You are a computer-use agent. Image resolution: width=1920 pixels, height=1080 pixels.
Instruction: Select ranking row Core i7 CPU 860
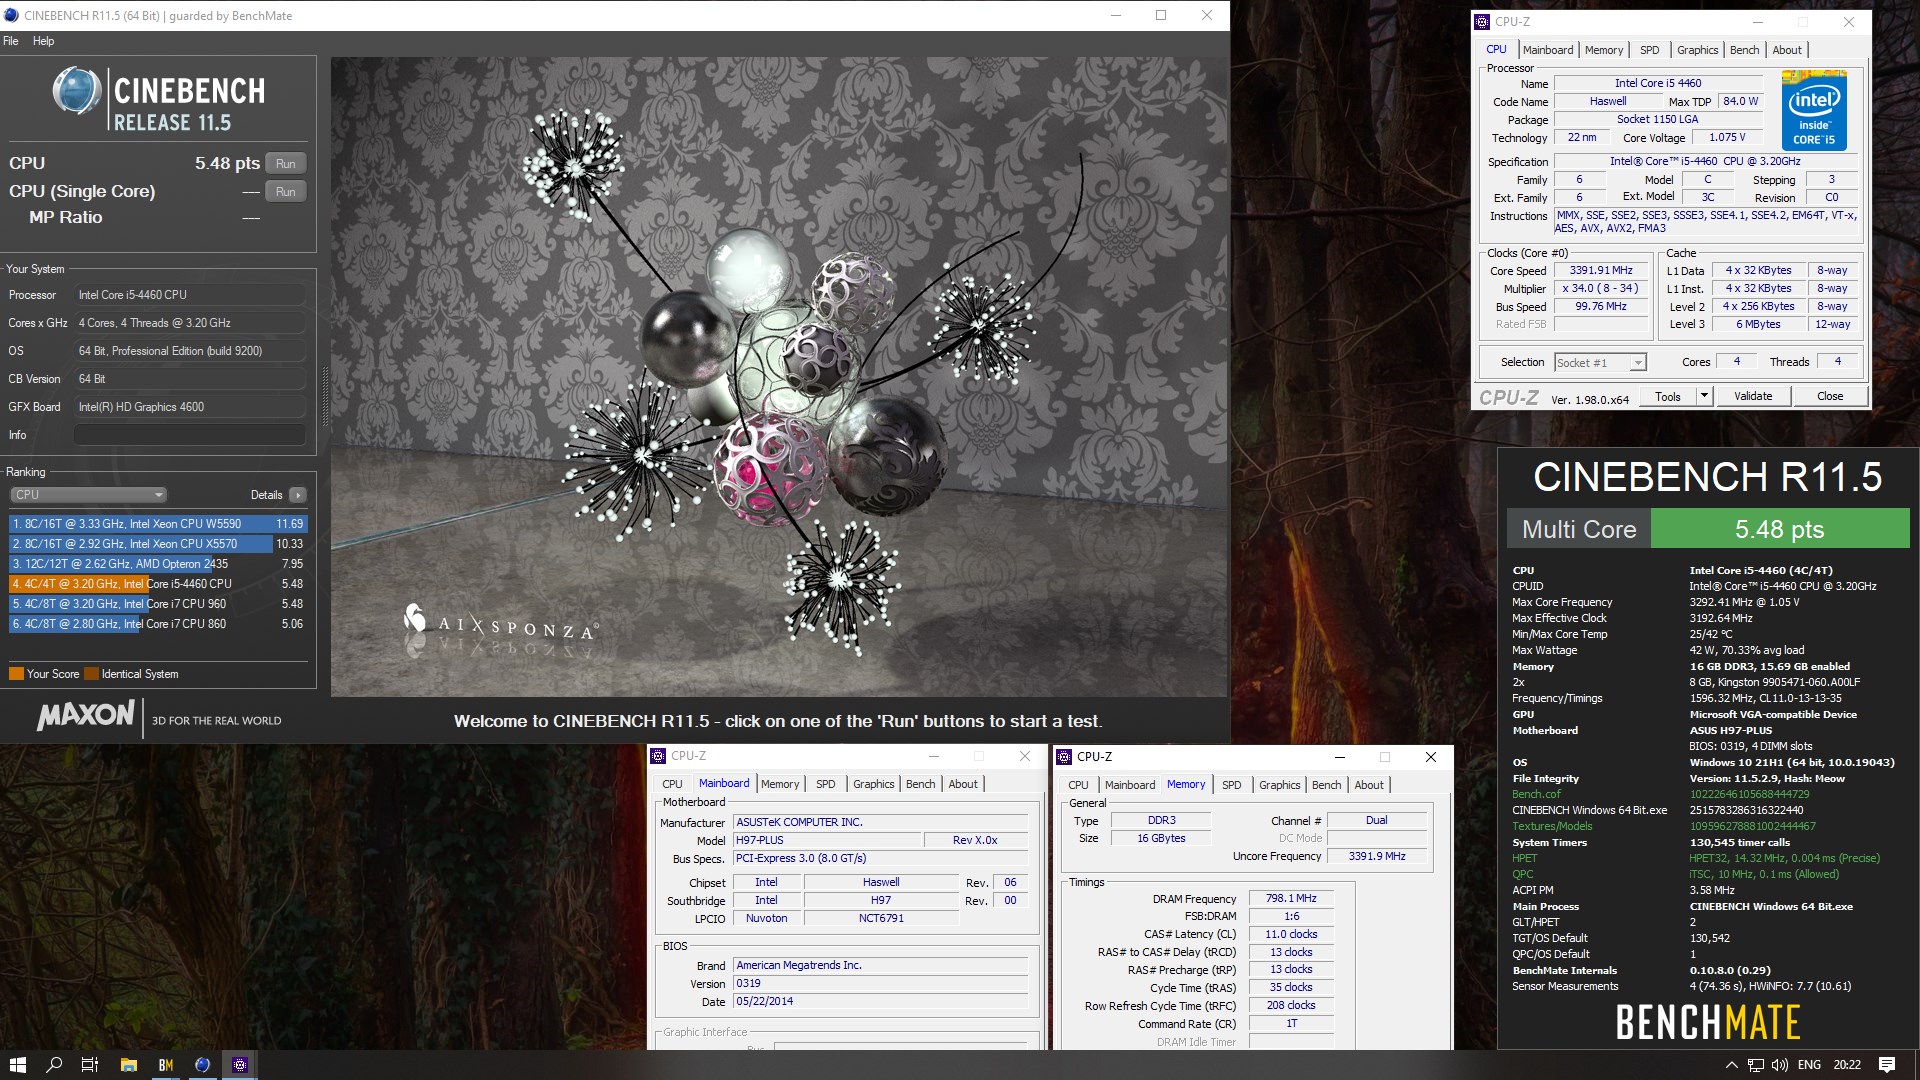coord(158,624)
